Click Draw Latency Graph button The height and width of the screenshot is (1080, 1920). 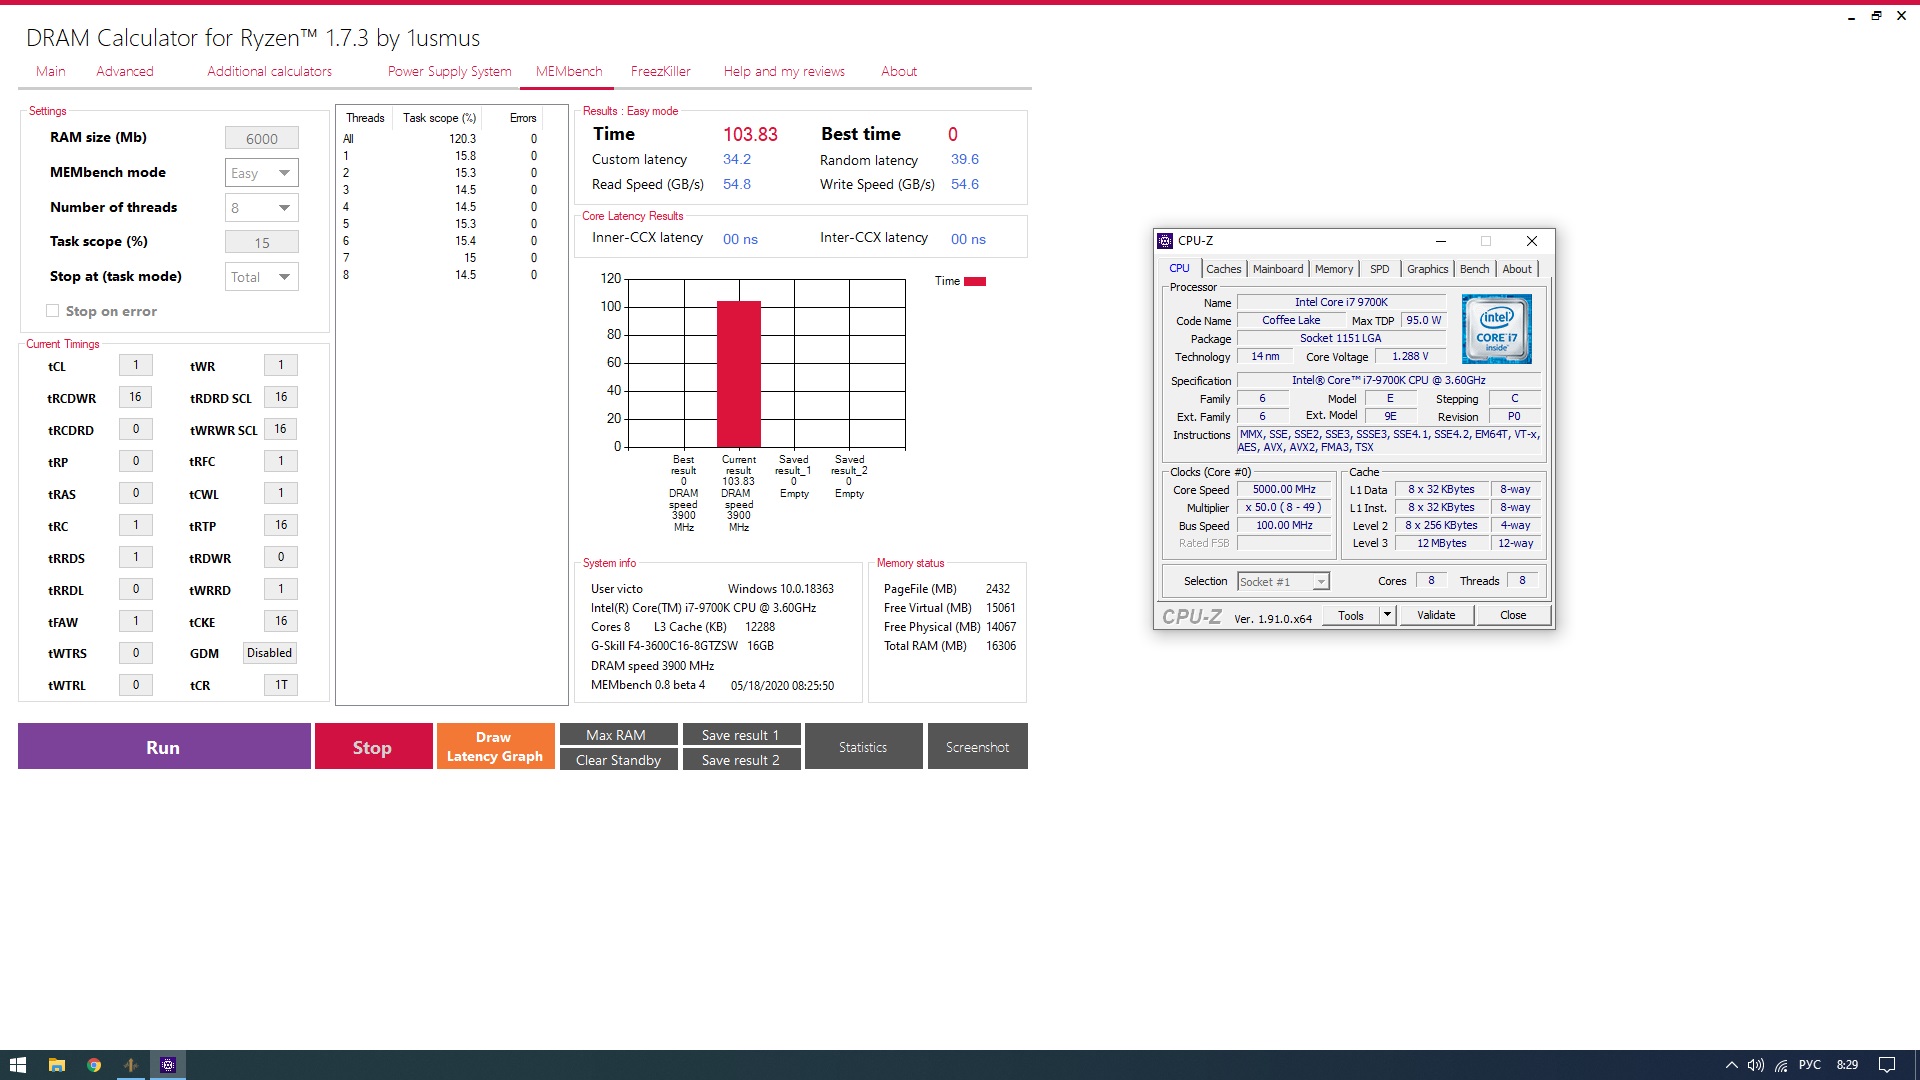[495, 746]
